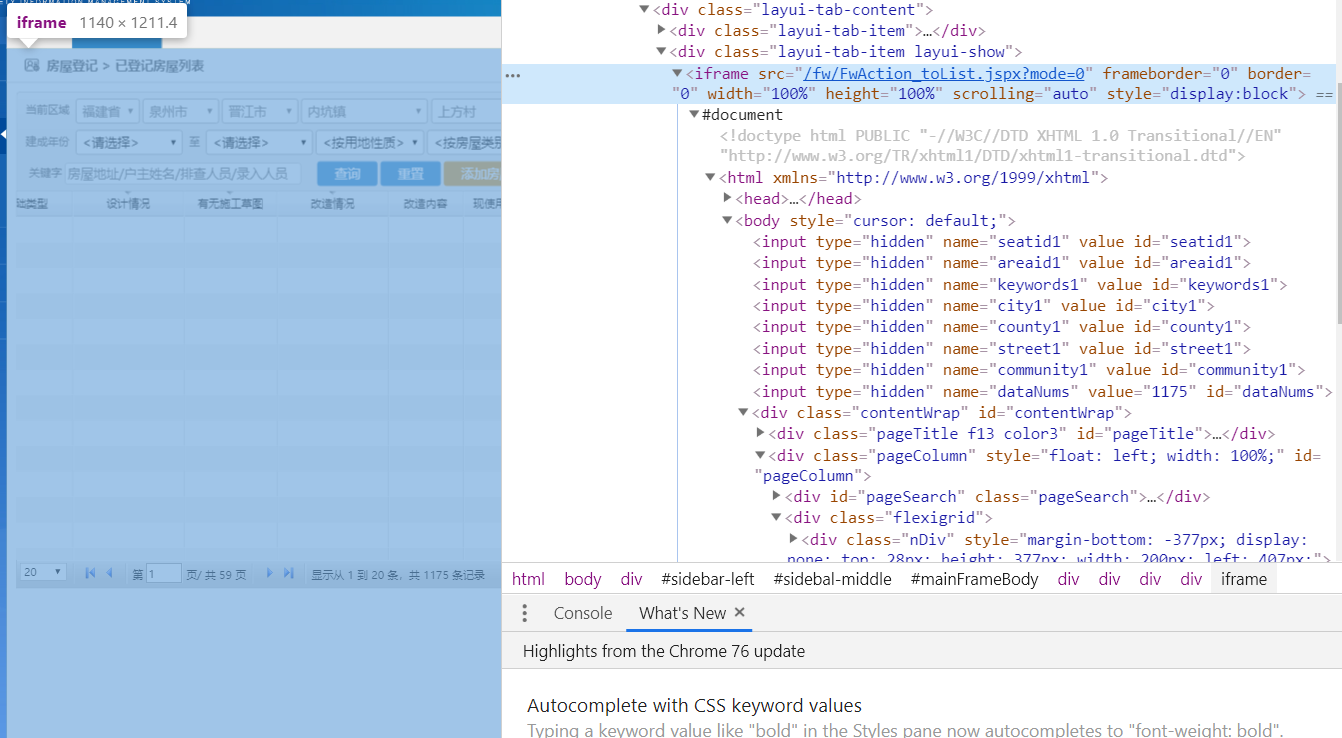Collapse the pageColumn div node
This screenshot has width=1342, height=738.
(761, 456)
